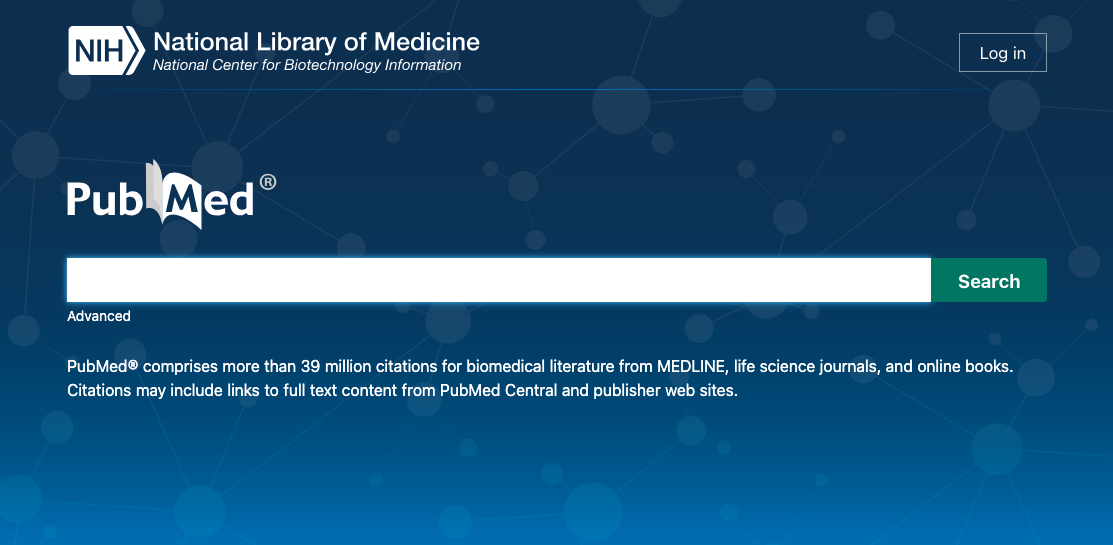Open the Advanced search link
Screen dimensions: 1113x545
click(99, 316)
